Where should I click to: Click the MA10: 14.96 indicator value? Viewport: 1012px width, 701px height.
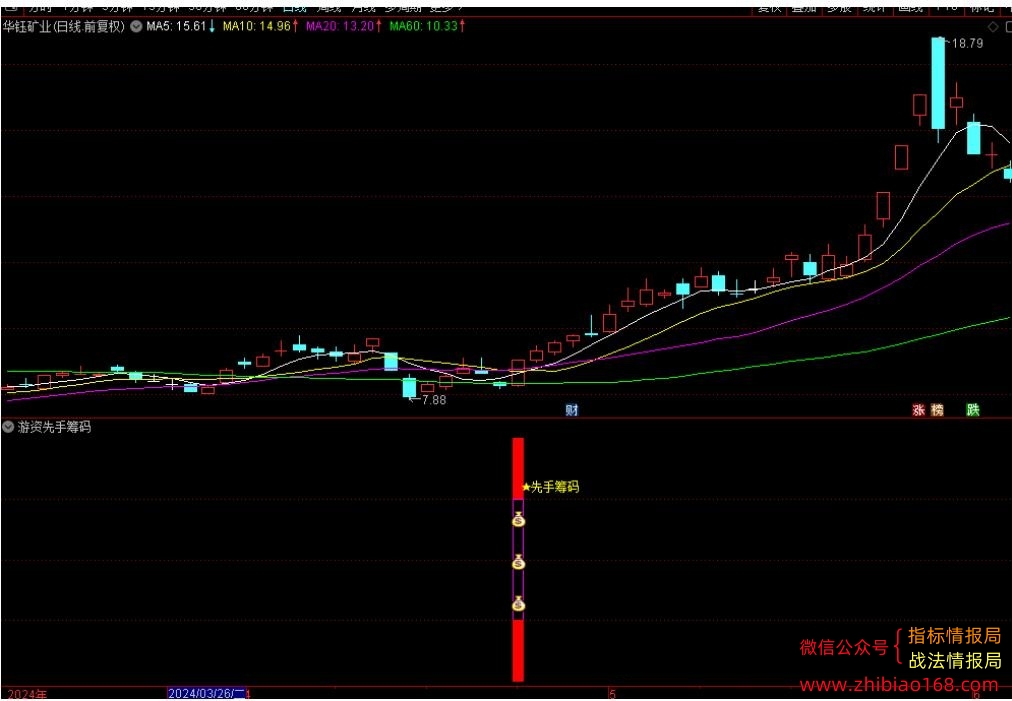tap(261, 26)
